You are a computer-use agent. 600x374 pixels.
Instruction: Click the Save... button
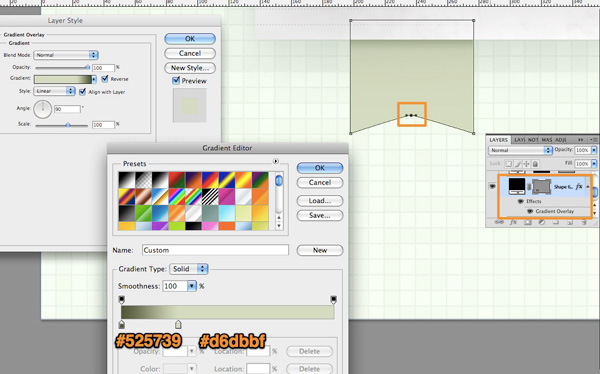[320, 216]
